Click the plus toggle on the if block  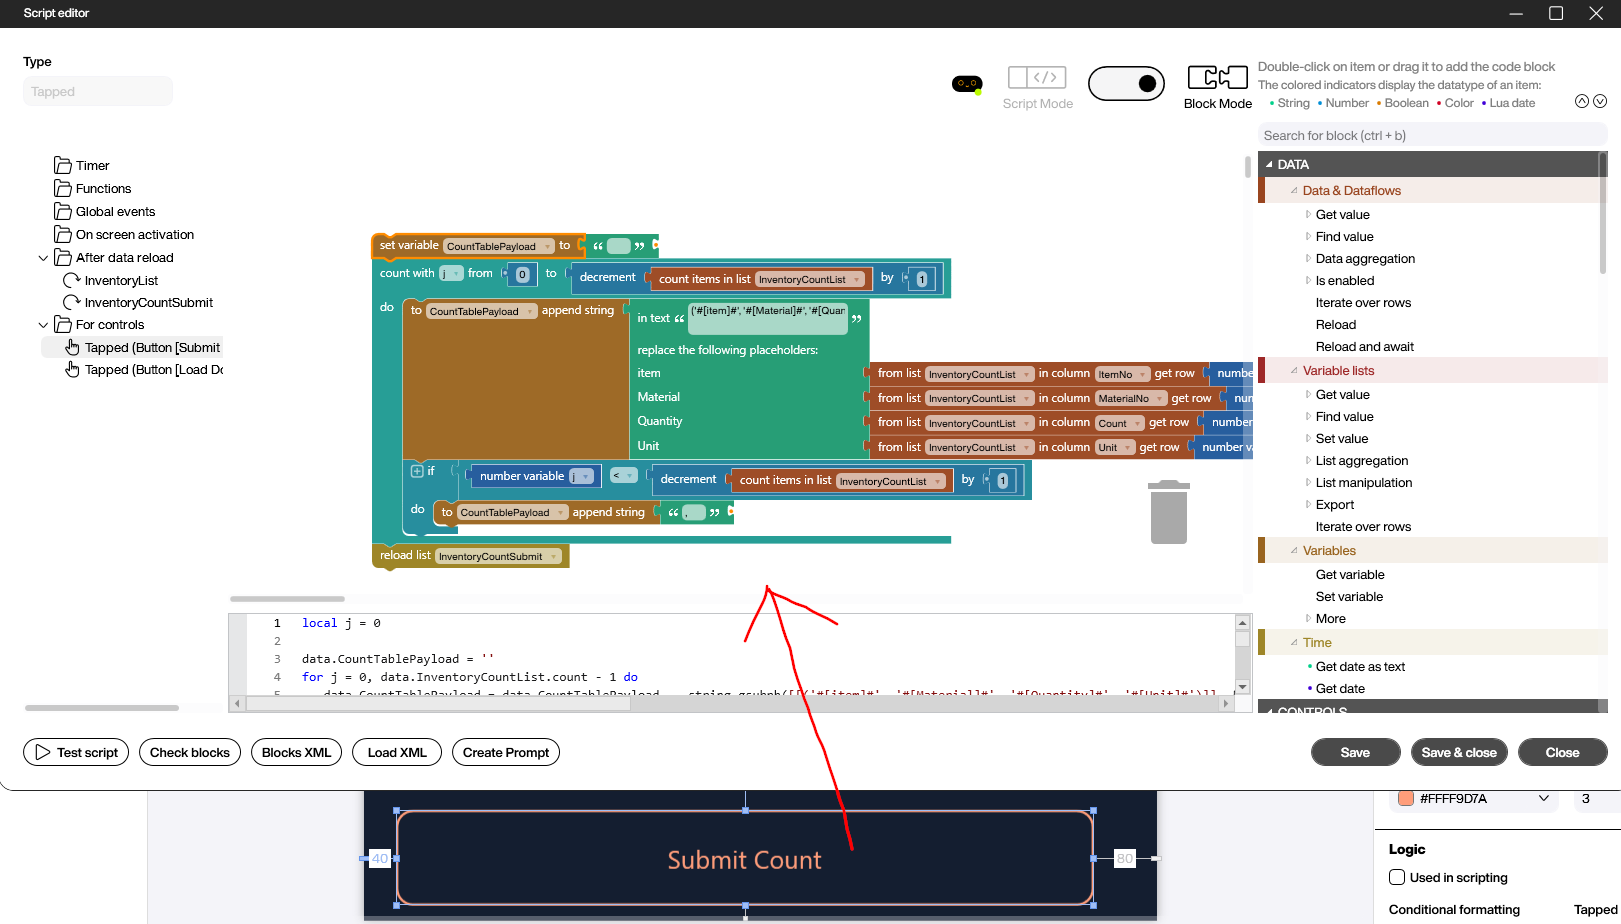pos(417,471)
